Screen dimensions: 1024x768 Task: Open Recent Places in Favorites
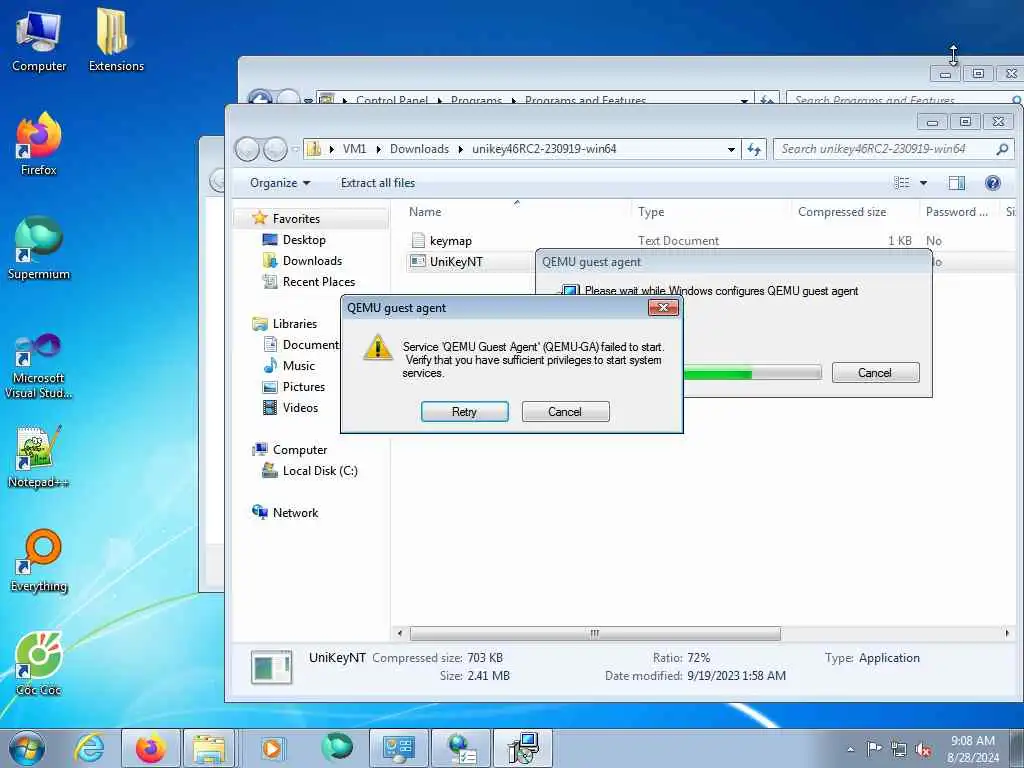[319, 281]
